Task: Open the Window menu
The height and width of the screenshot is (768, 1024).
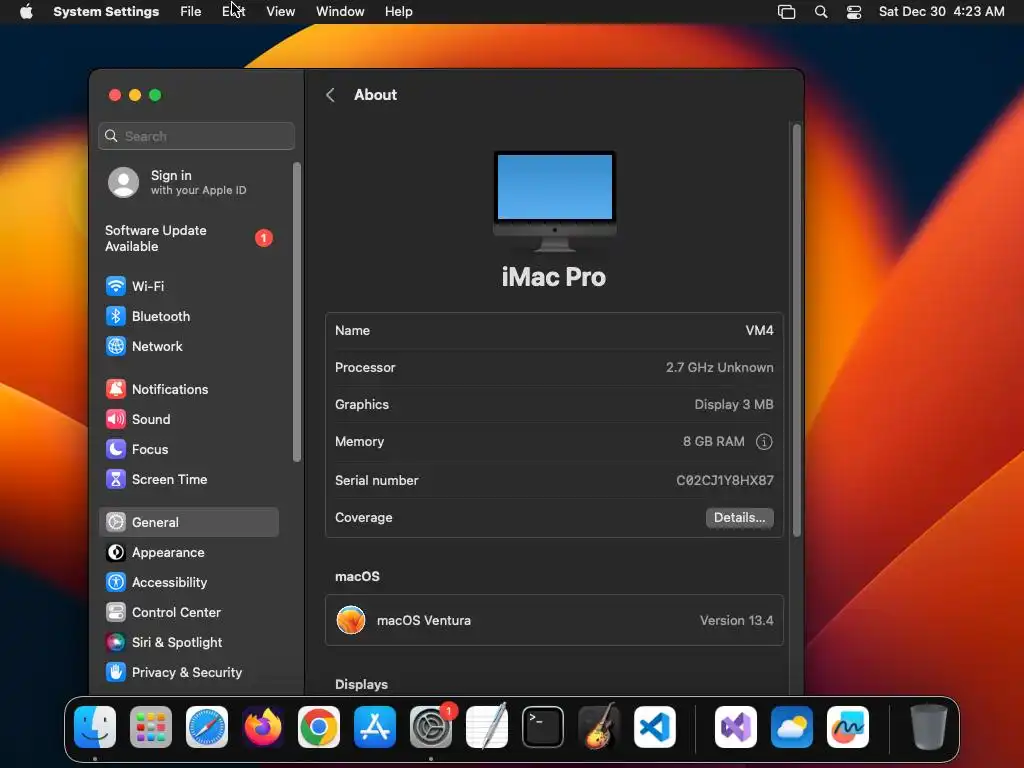Action: coord(340,12)
